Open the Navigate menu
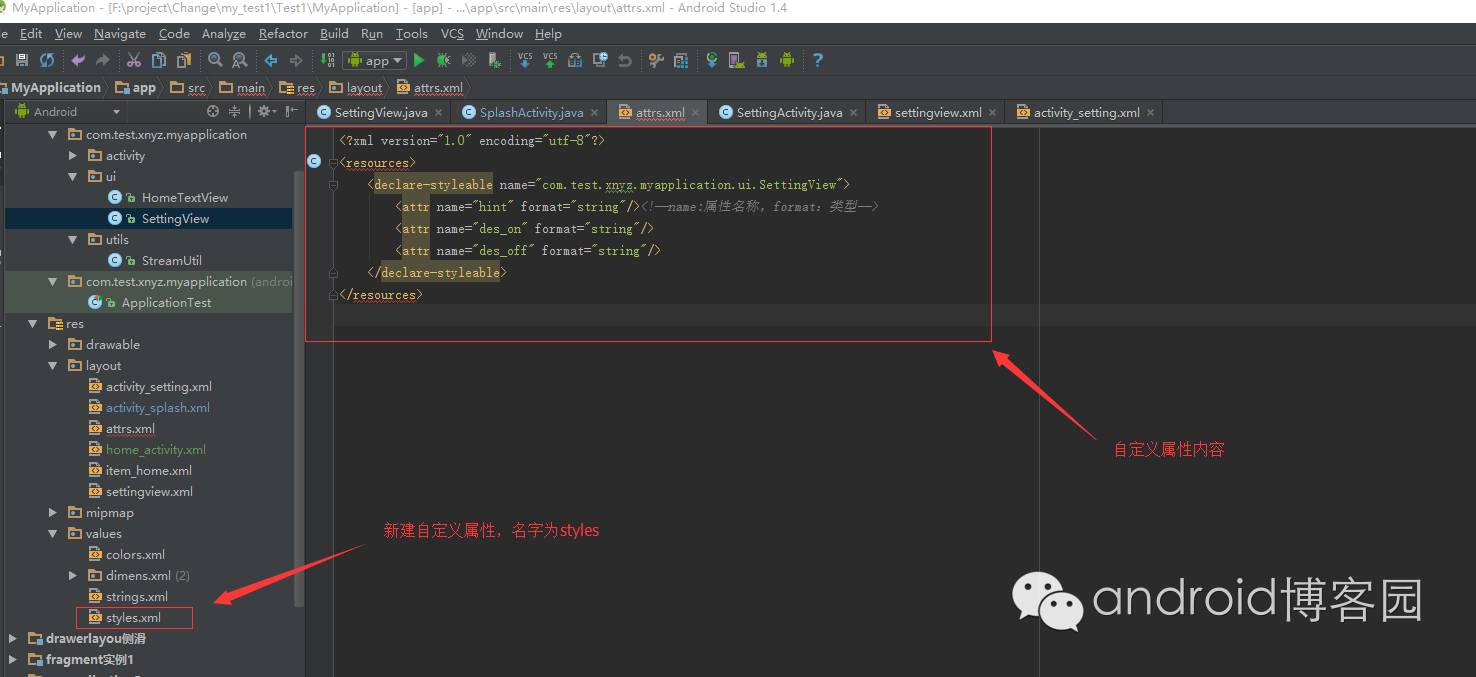 (x=120, y=34)
